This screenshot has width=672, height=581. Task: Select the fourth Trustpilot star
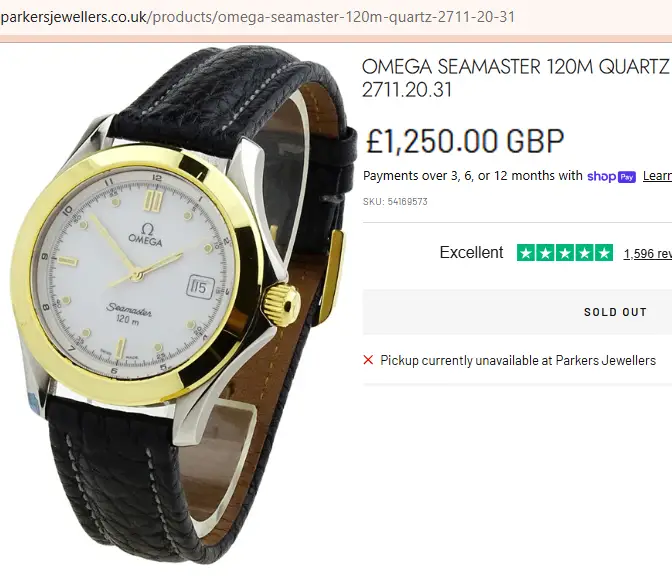point(584,253)
